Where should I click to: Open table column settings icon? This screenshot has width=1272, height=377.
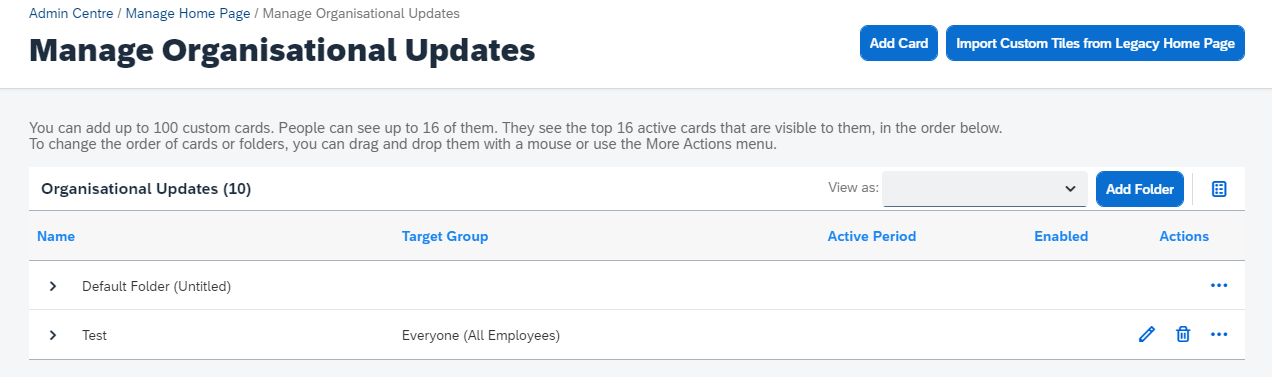(x=1219, y=189)
